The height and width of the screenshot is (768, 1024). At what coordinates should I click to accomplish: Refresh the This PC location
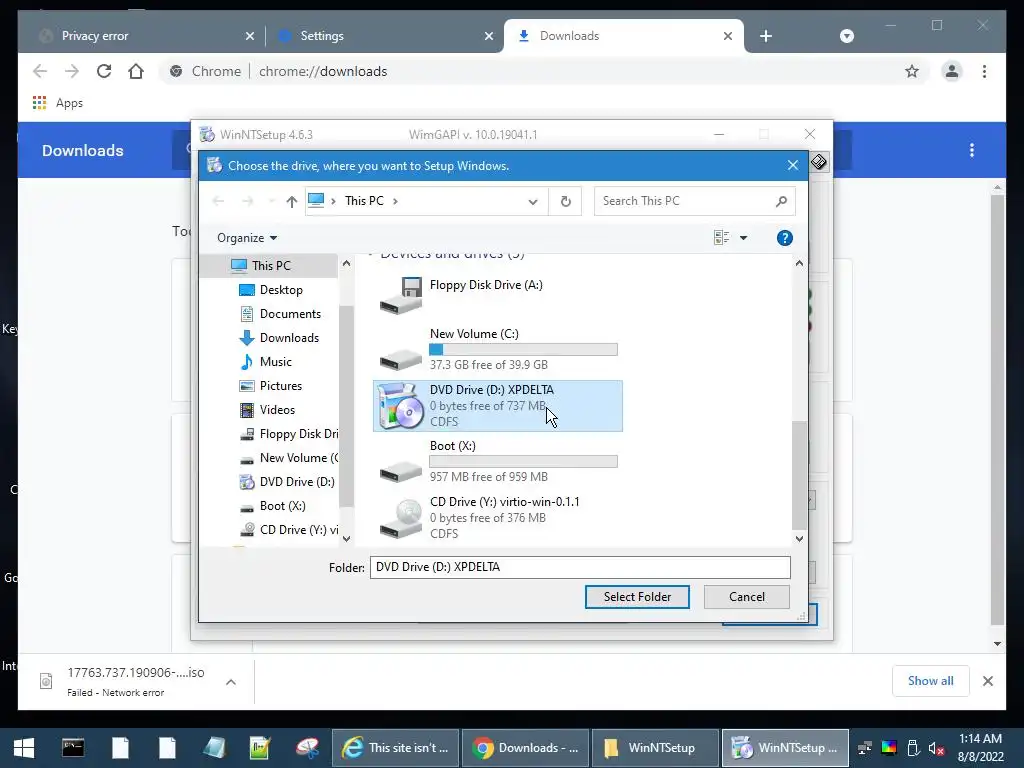point(566,201)
